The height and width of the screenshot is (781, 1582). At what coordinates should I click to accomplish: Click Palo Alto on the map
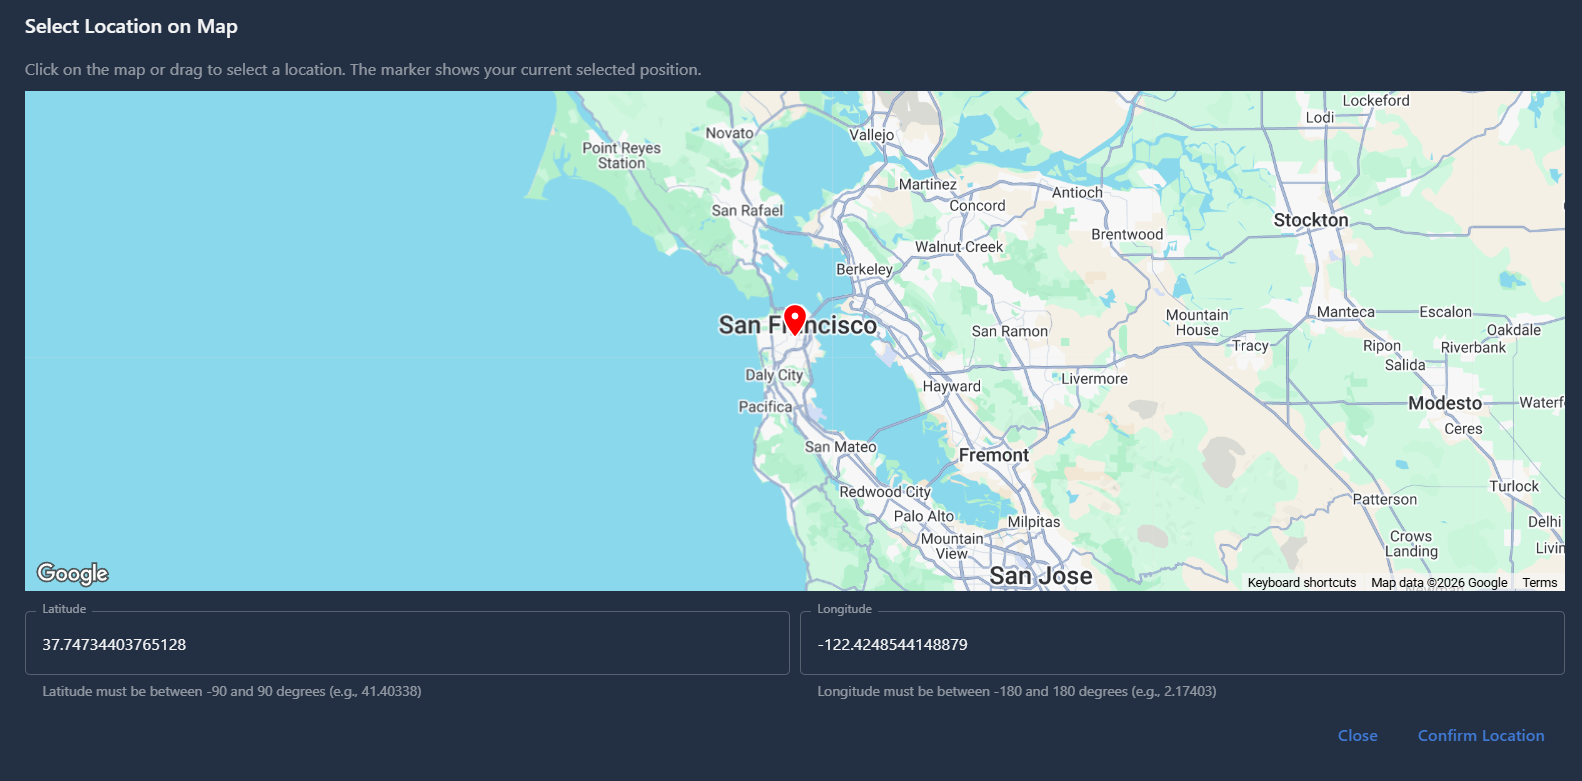coord(924,516)
